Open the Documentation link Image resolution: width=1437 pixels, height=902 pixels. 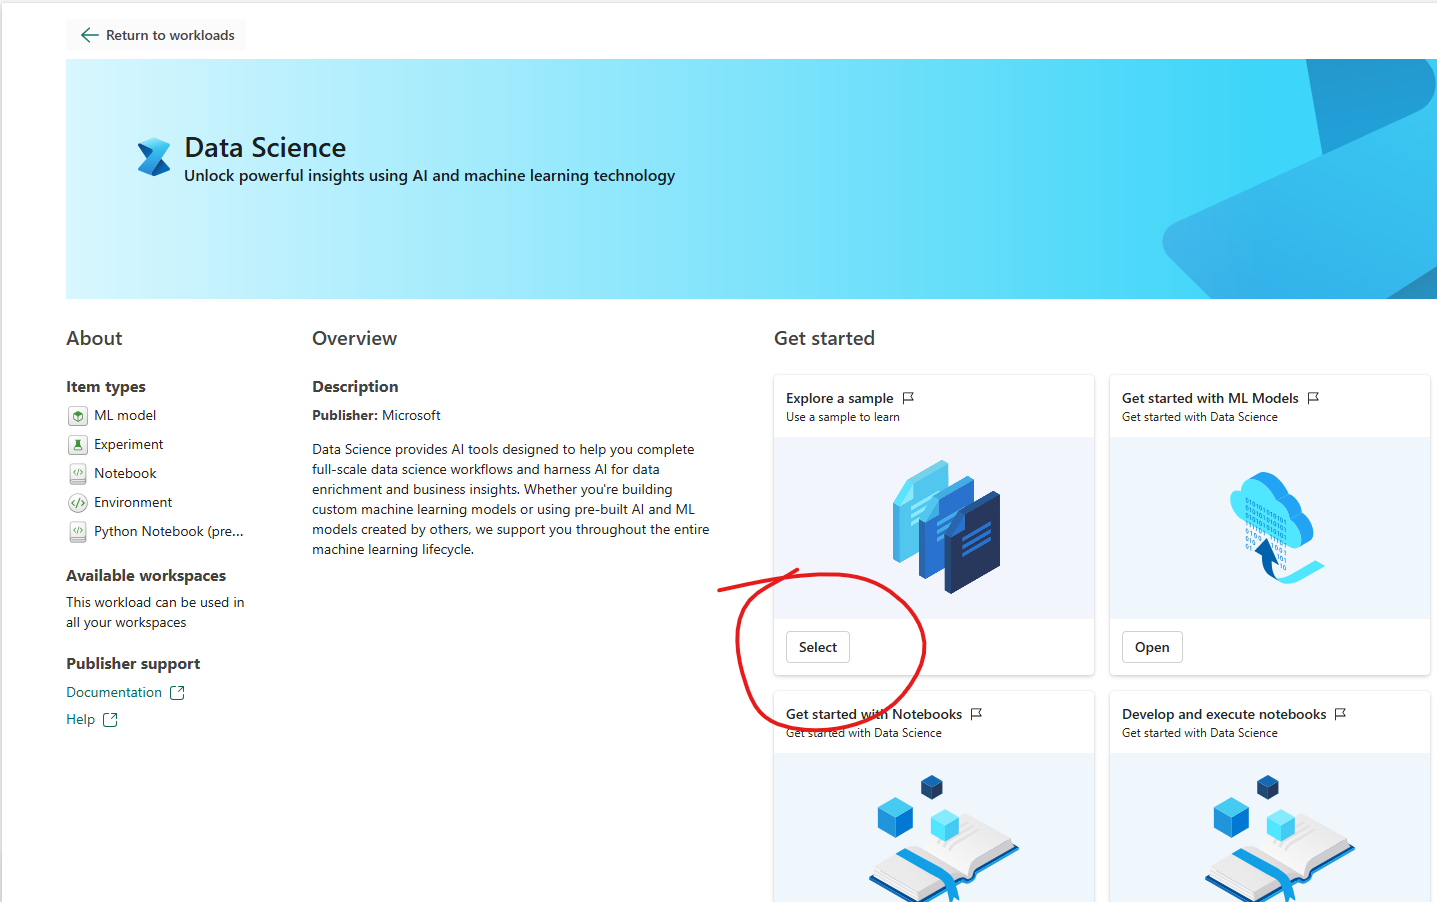[114, 692]
